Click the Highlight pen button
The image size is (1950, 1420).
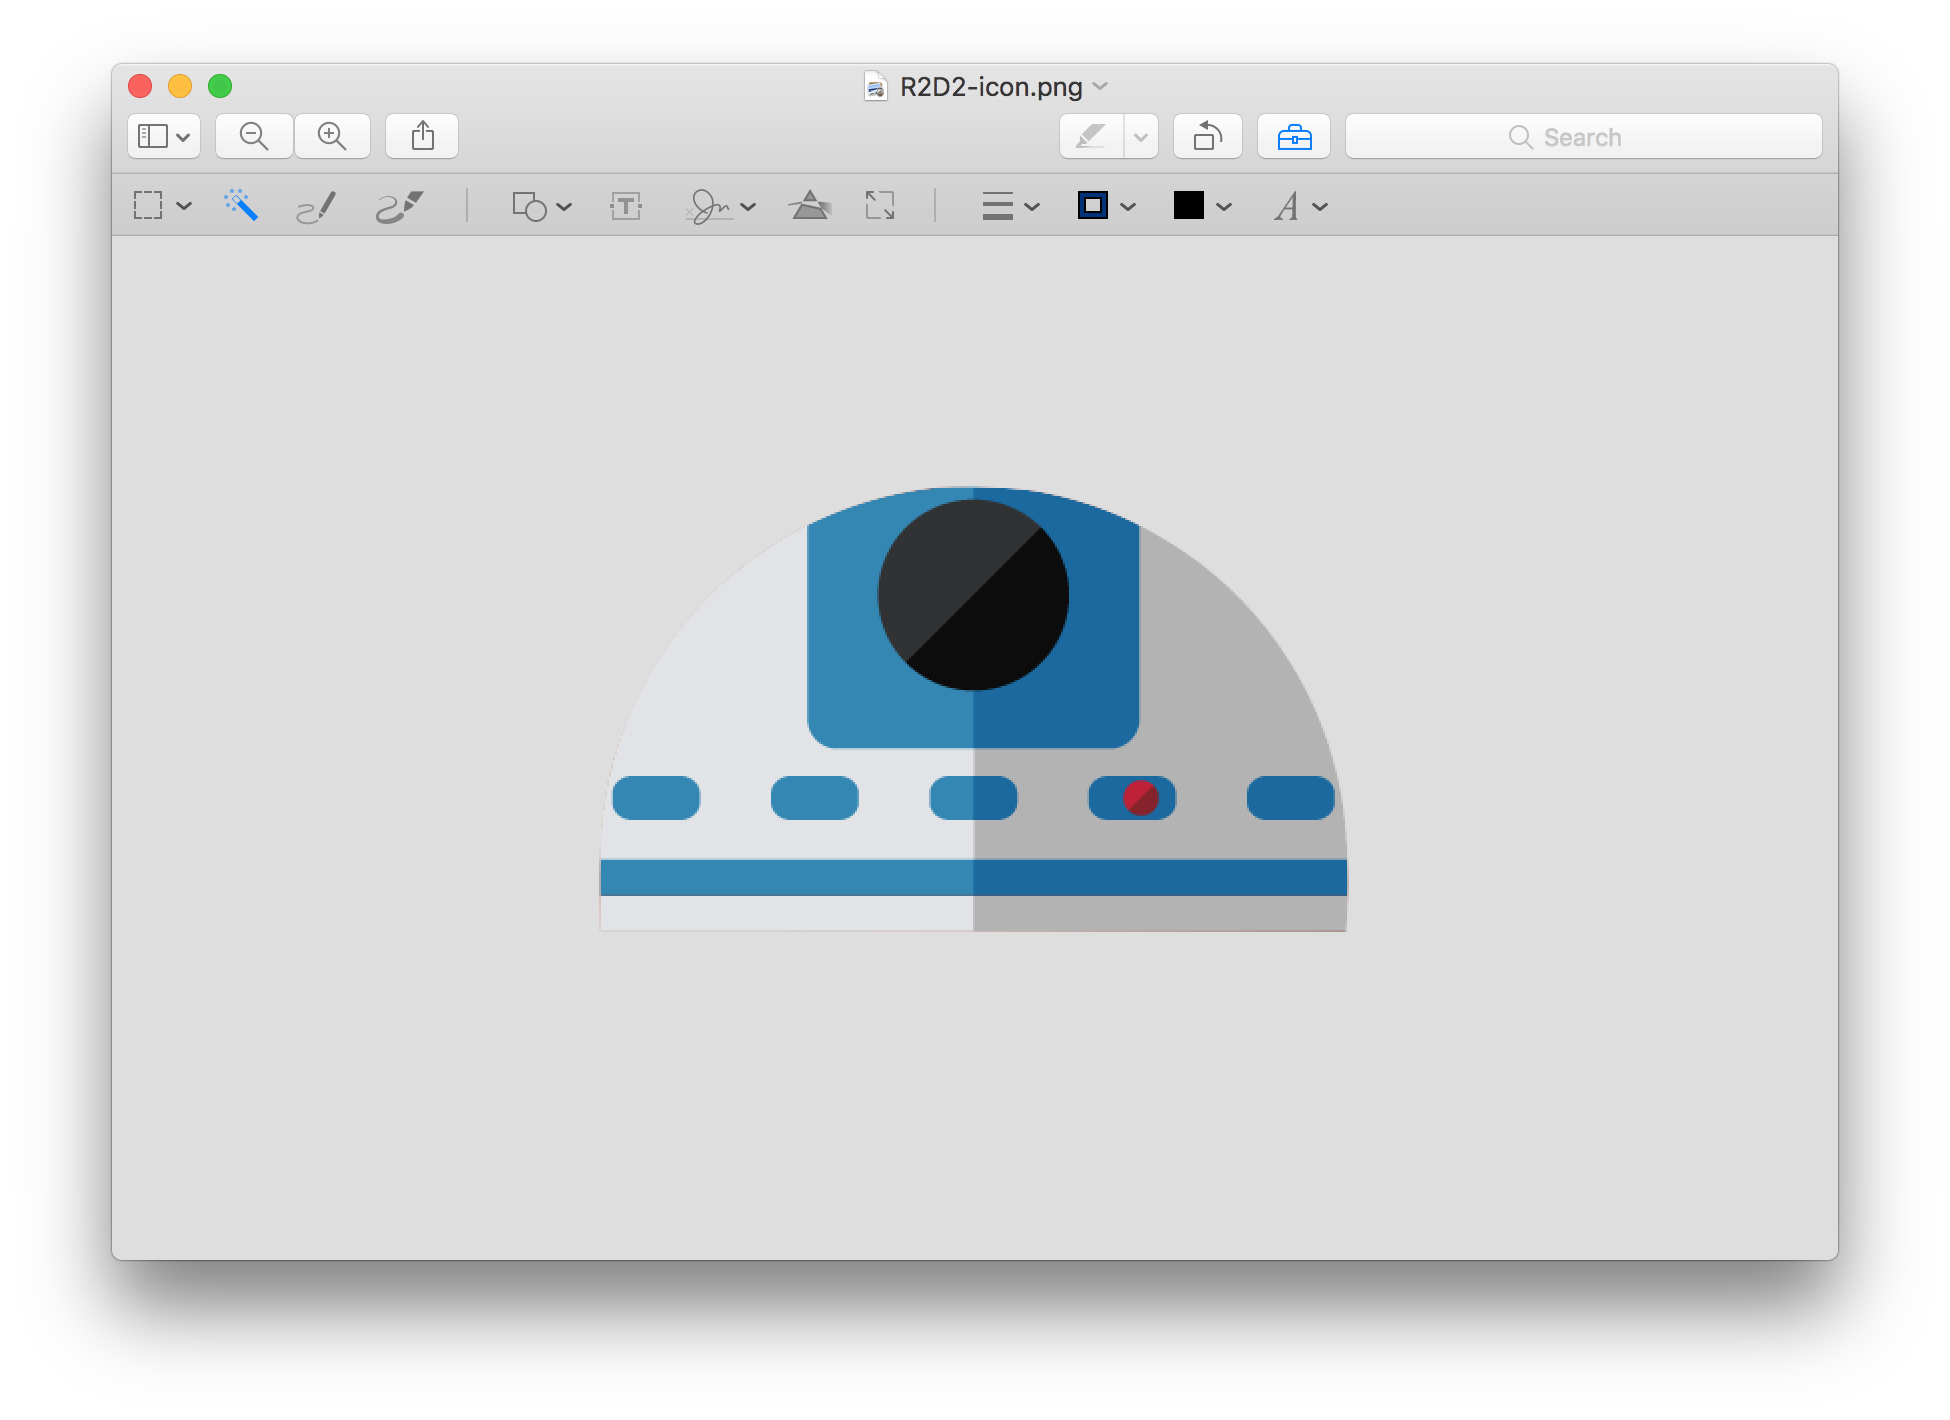click(1091, 136)
